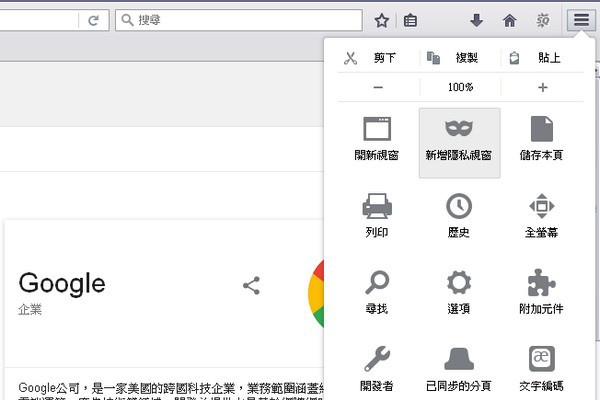Viewport: 600px width, 400px height.
Task: Click the bookmark star icon
Action: 382,20
